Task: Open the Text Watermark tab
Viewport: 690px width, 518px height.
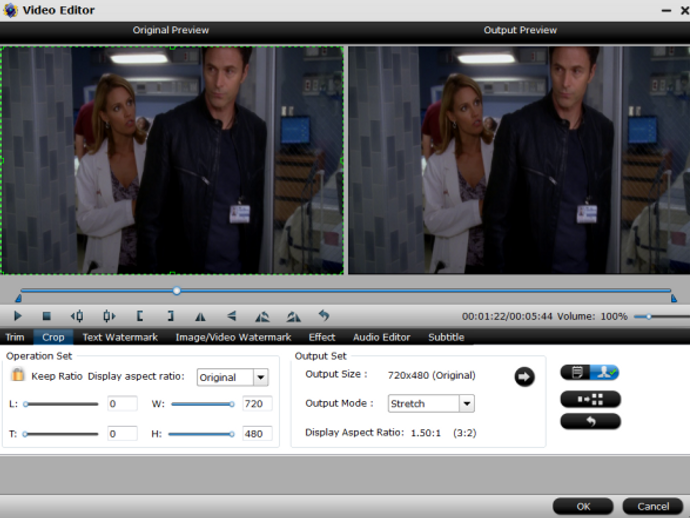Action: [120, 337]
